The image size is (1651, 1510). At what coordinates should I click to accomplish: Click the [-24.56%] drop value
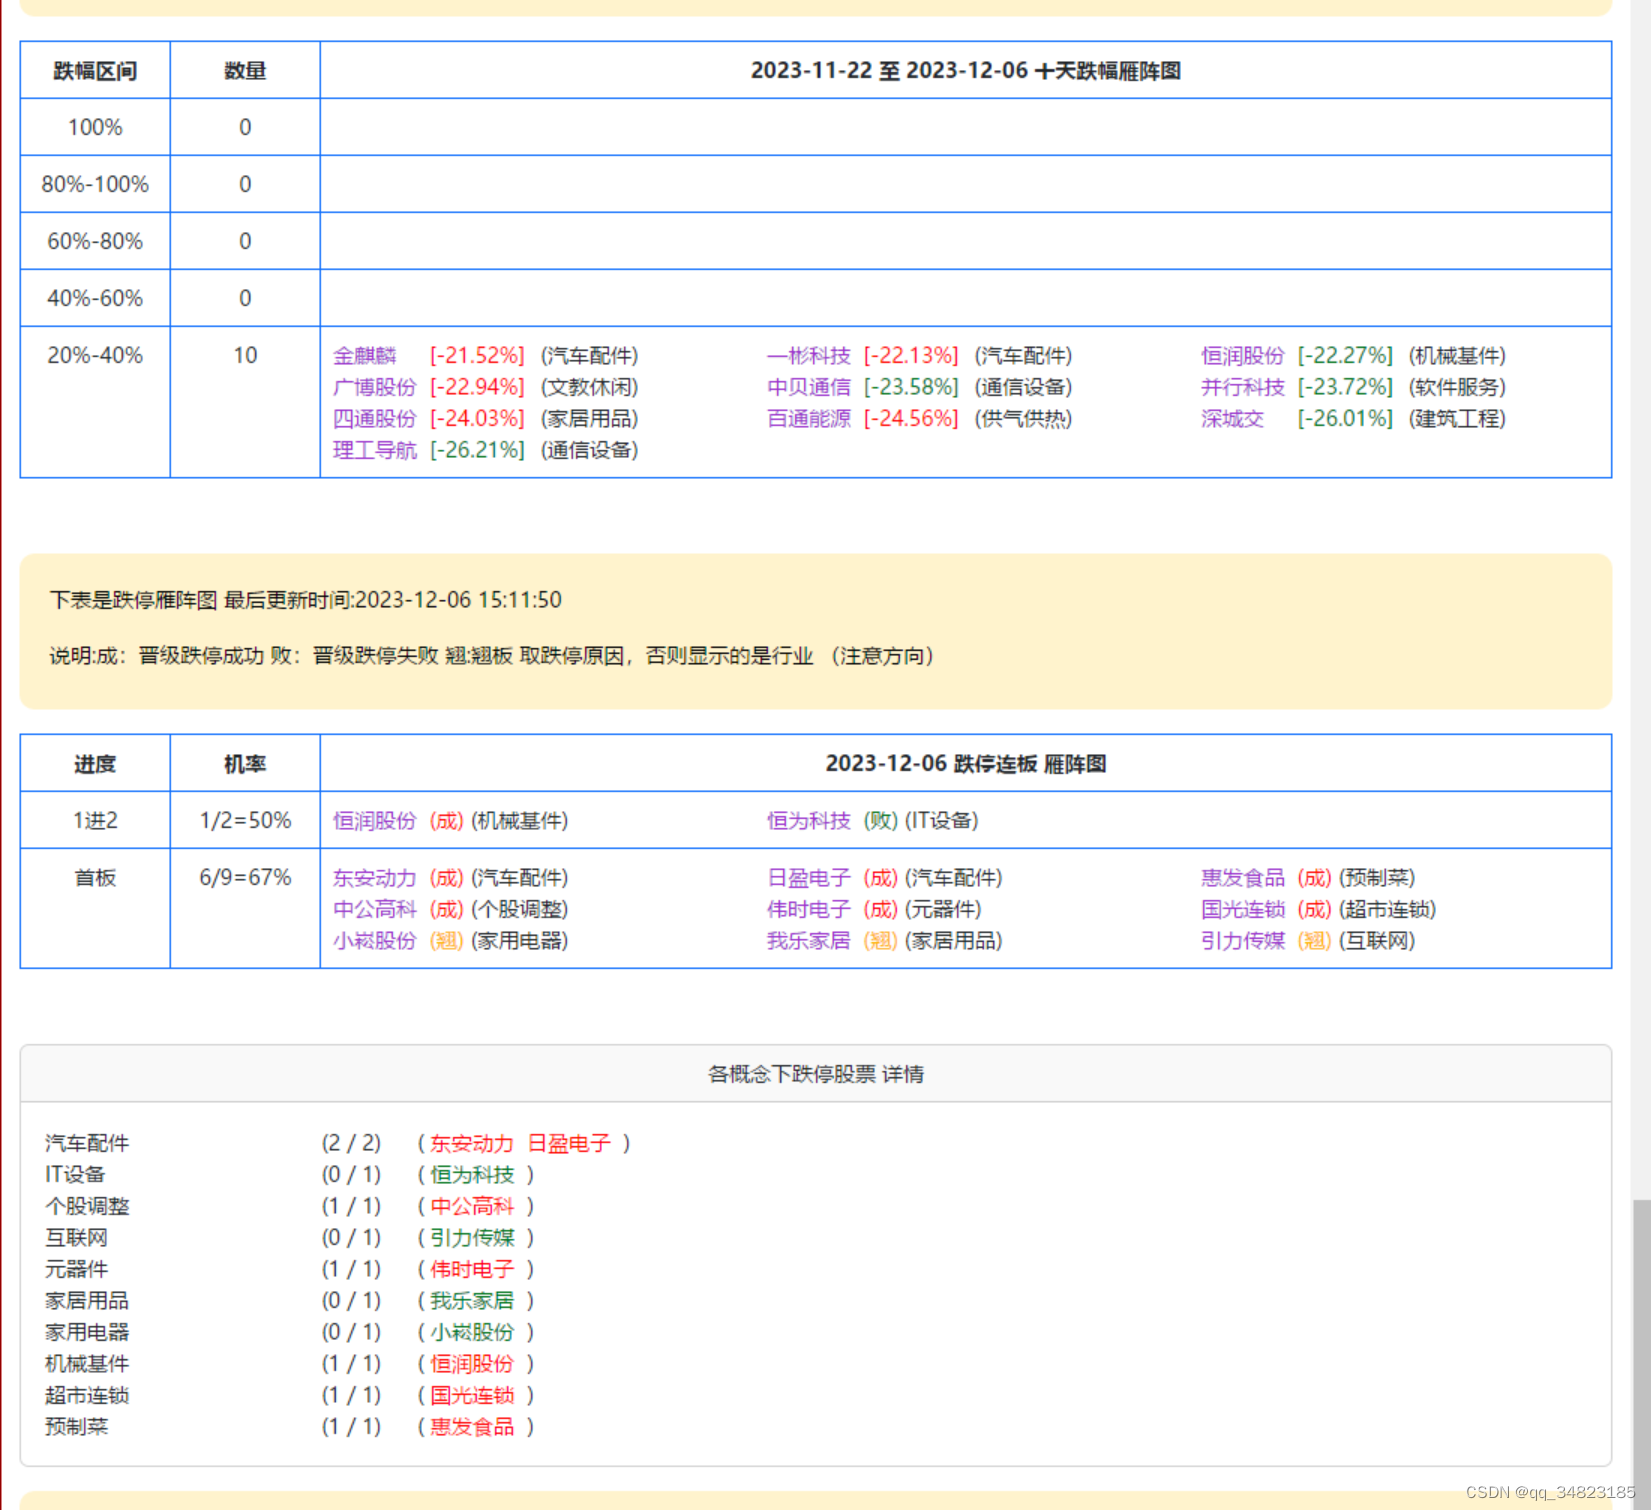point(911,419)
